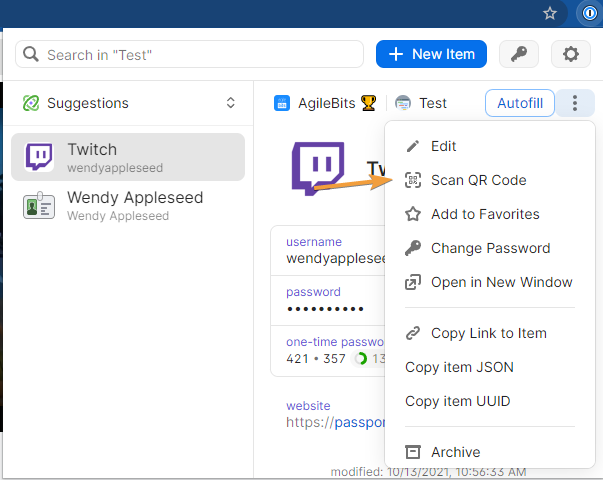Select Open in New Window

tap(501, 282)
